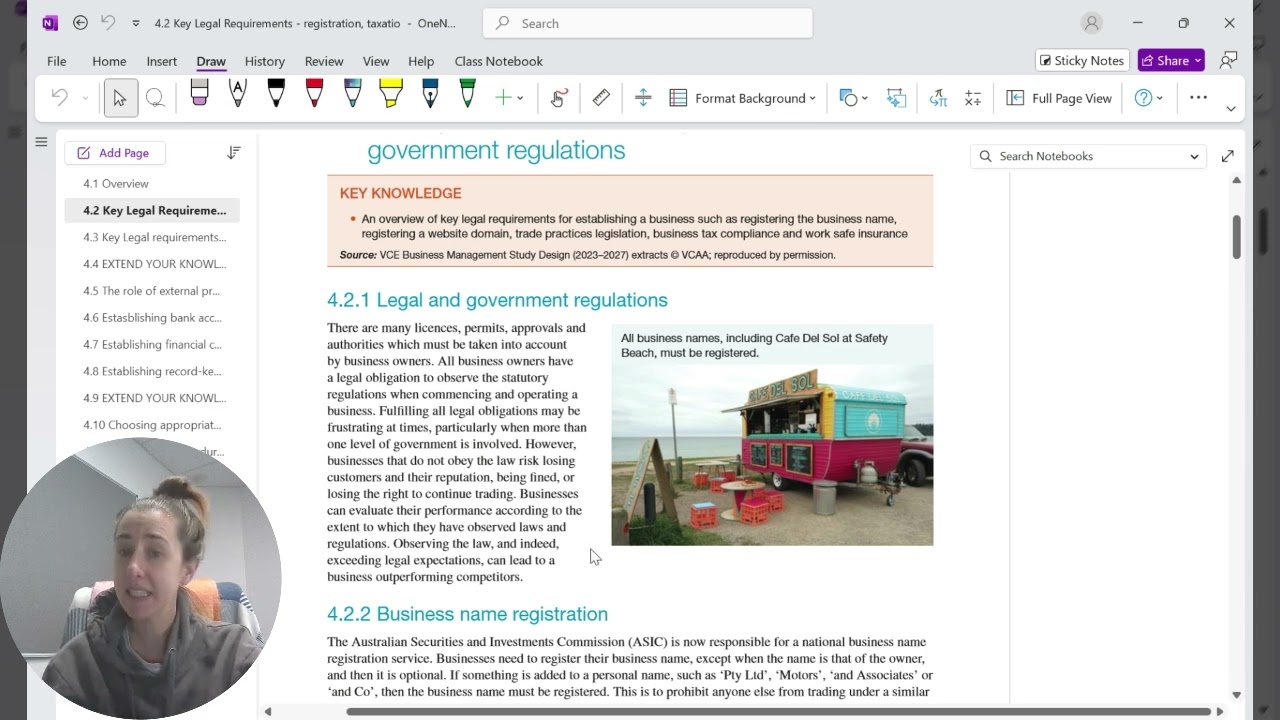The height and width of the screenshot is (720, 1280).
Task: Open the Format Background dropdown
Action: (x=743, y=98)
